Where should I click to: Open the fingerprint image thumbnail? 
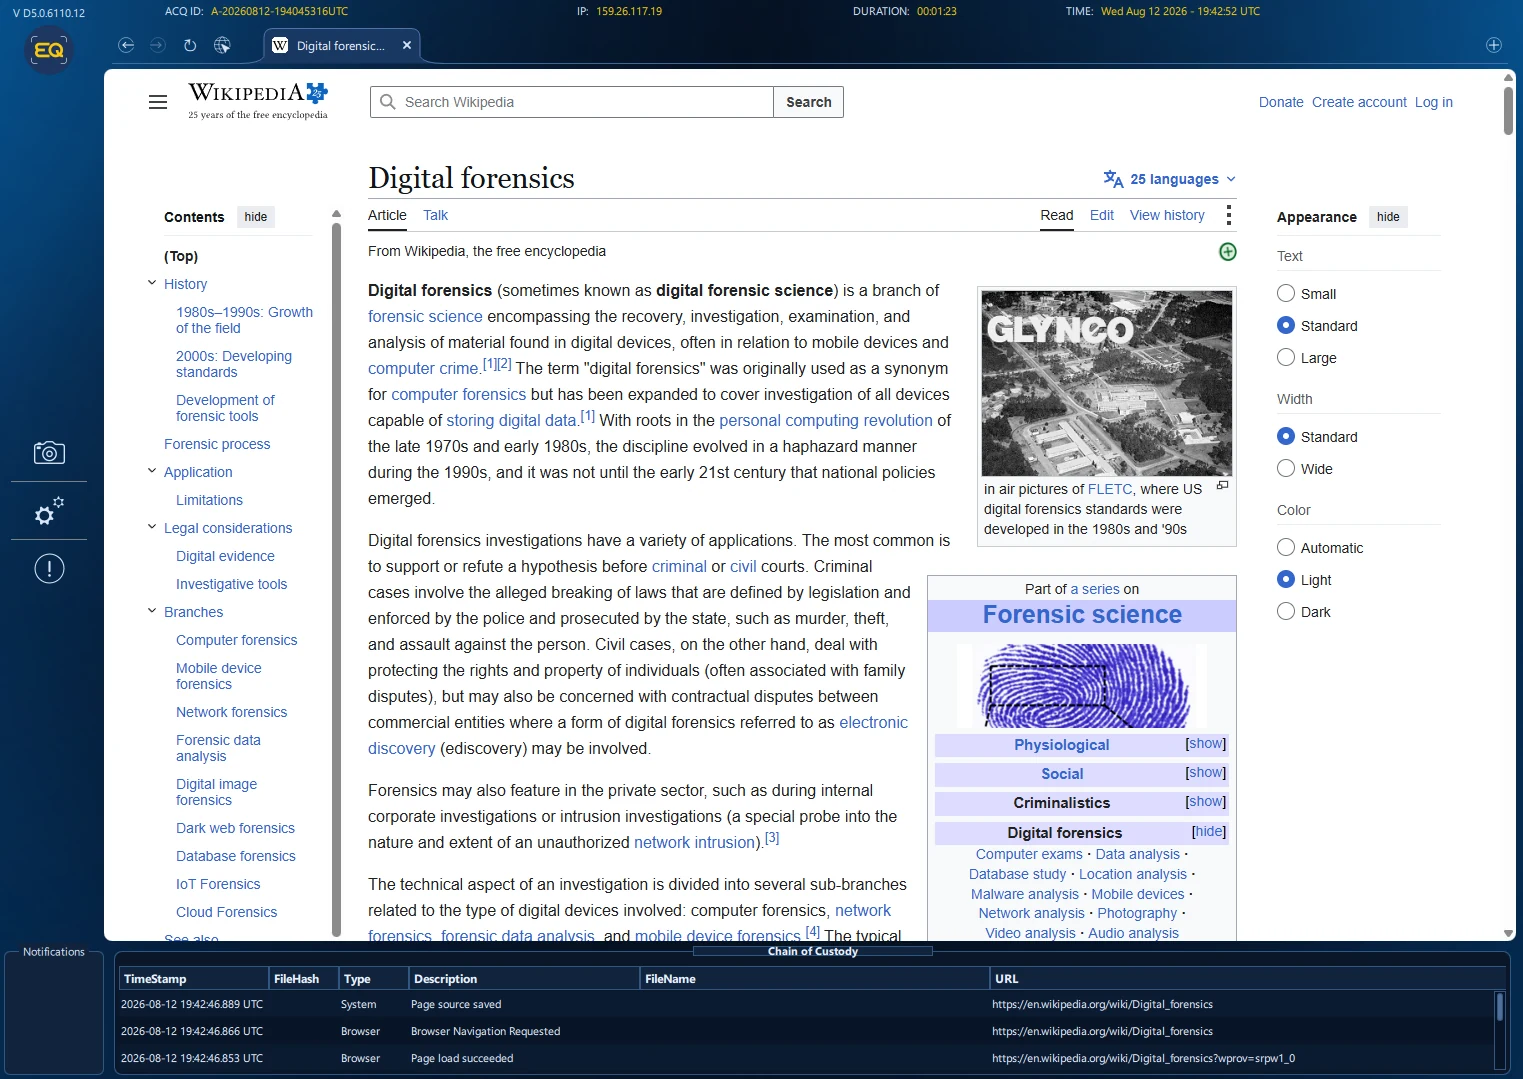coord(1082,684)
